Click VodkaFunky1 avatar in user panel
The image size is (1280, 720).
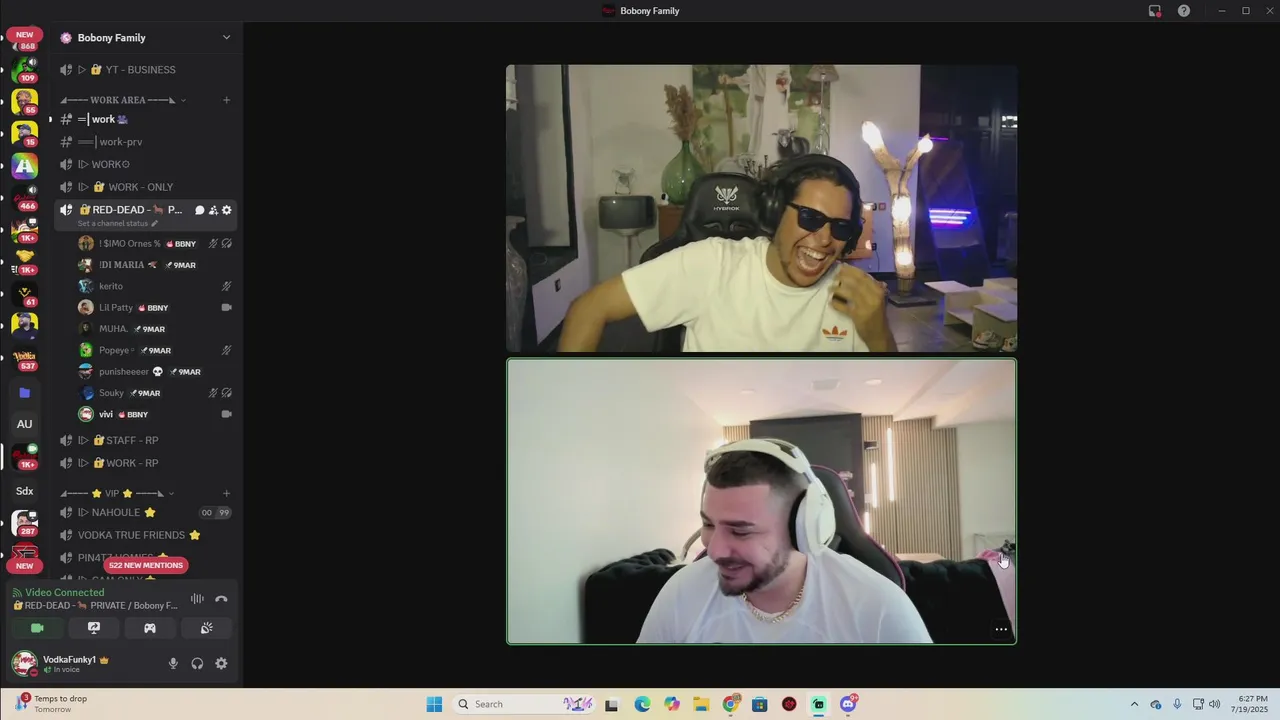[x=24, y=663]
